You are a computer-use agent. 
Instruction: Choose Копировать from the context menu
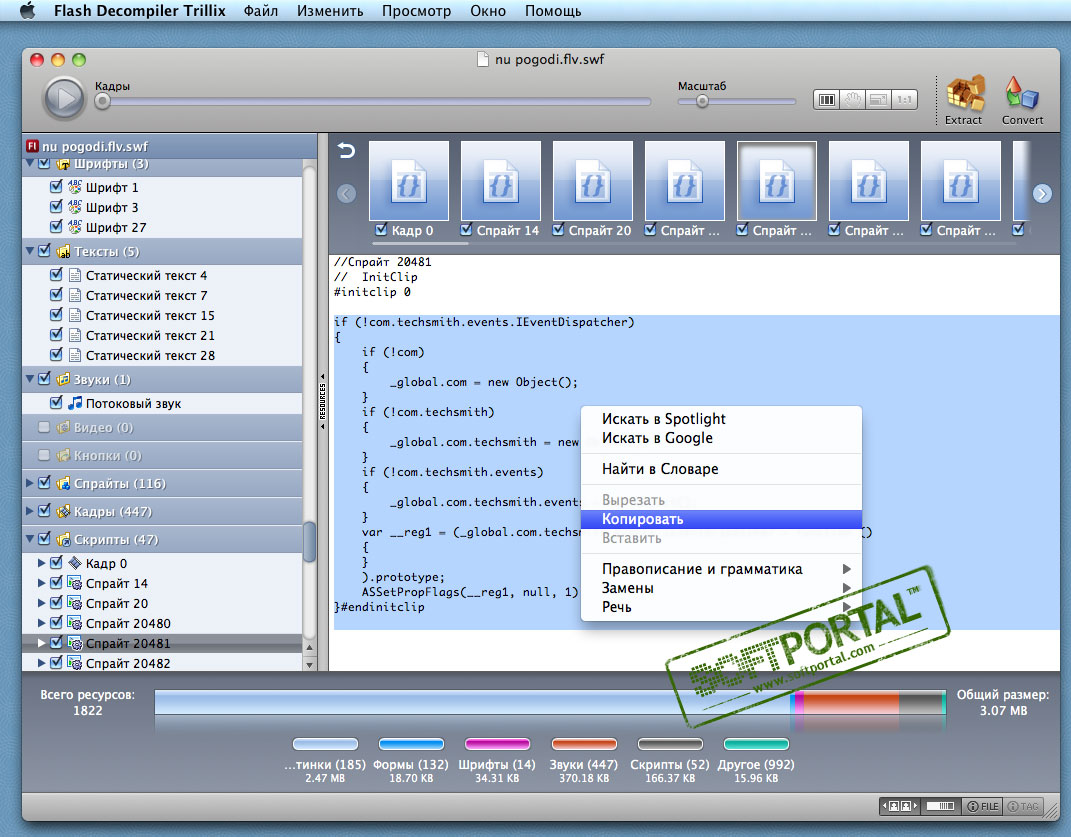coord(721,519)
